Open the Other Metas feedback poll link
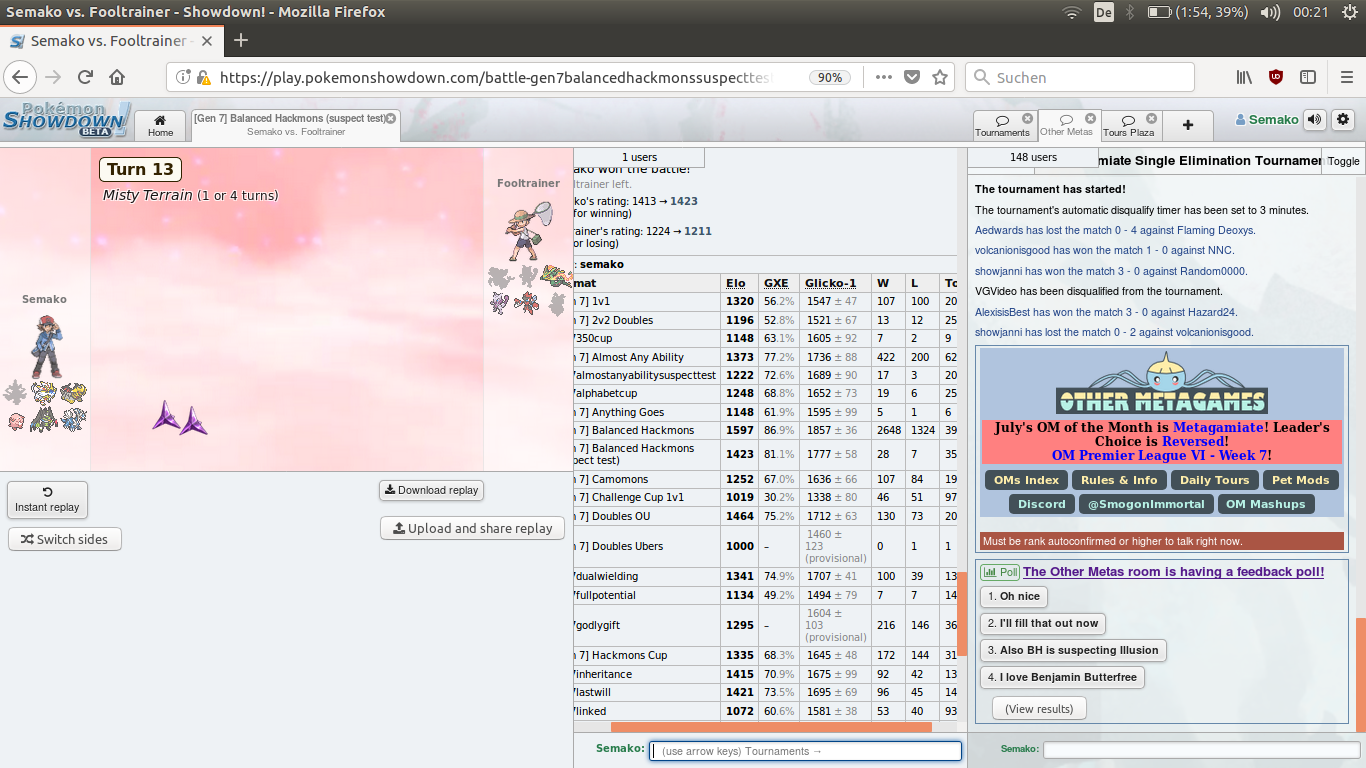The height and width of the screenshot is (768, 1366). coord(1173,572)
